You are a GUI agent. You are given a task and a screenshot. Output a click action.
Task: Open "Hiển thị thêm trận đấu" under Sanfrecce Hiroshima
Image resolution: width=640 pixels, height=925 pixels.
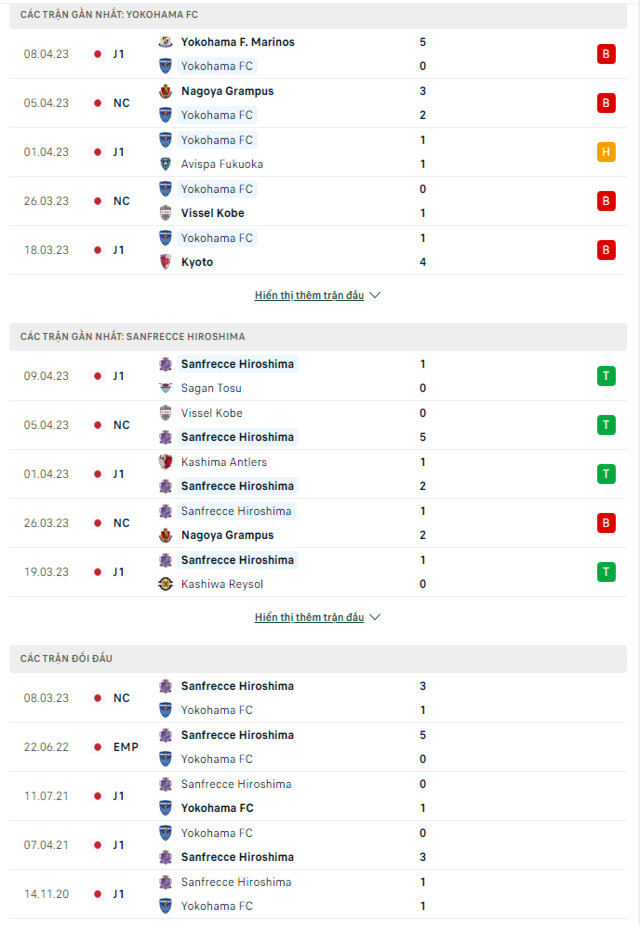[309, 617]
